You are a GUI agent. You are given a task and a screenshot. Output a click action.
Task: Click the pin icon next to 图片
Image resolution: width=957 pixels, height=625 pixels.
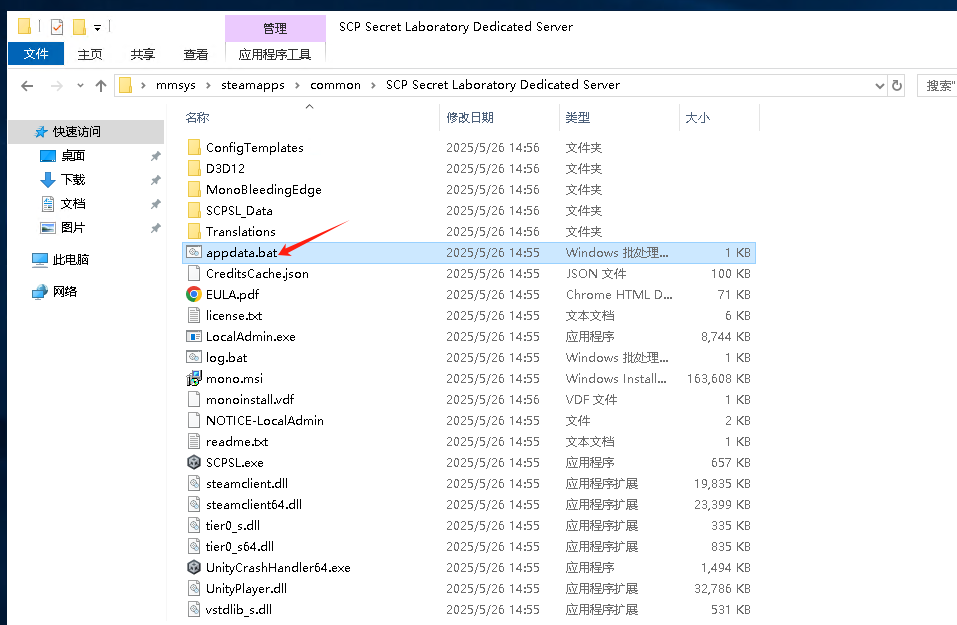point(156,228)
